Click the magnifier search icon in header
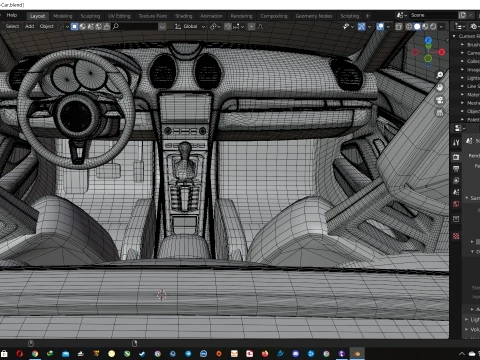The height and width of the screenshot is (360, 480). (115, 26)
